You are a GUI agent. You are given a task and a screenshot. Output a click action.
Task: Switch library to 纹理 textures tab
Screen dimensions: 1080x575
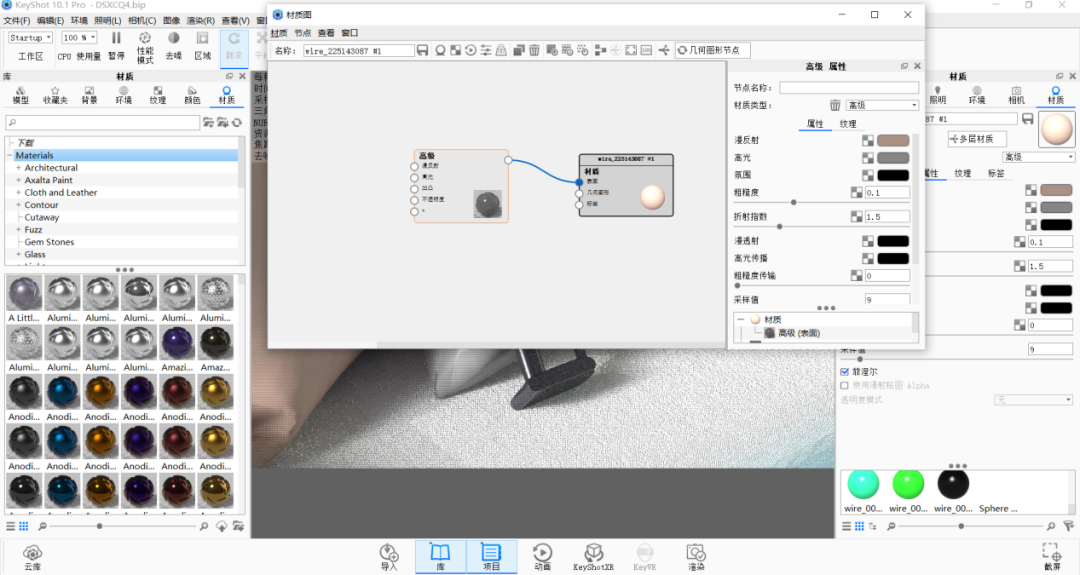pyautogui.click(x=158, y=95)
